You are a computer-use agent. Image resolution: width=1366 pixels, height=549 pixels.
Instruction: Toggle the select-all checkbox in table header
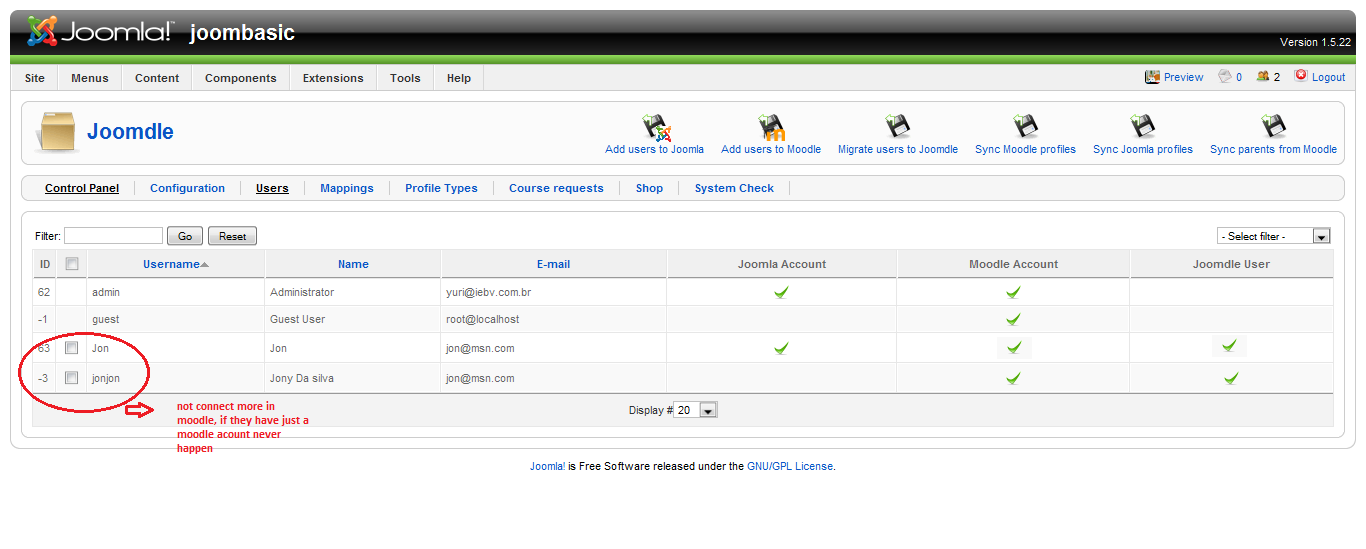coord(71,264)
